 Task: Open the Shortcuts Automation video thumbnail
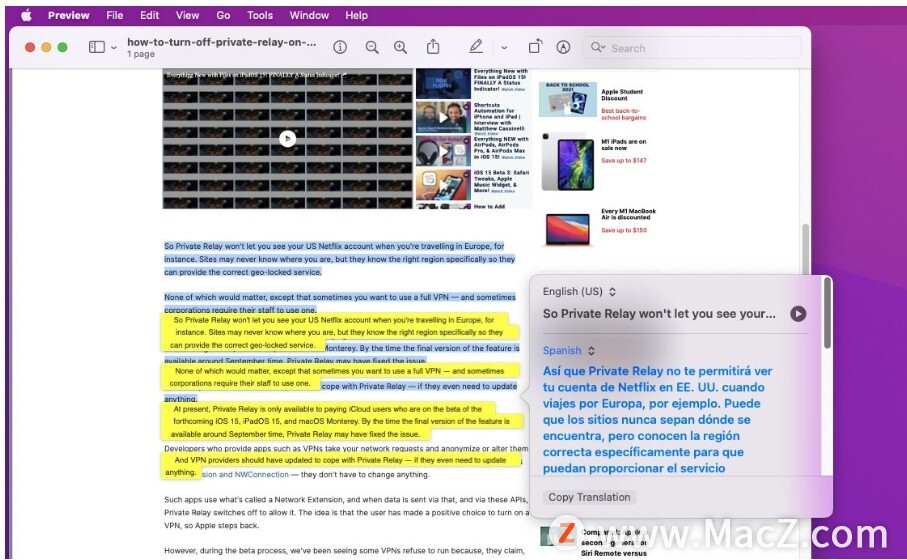(443, 117)
